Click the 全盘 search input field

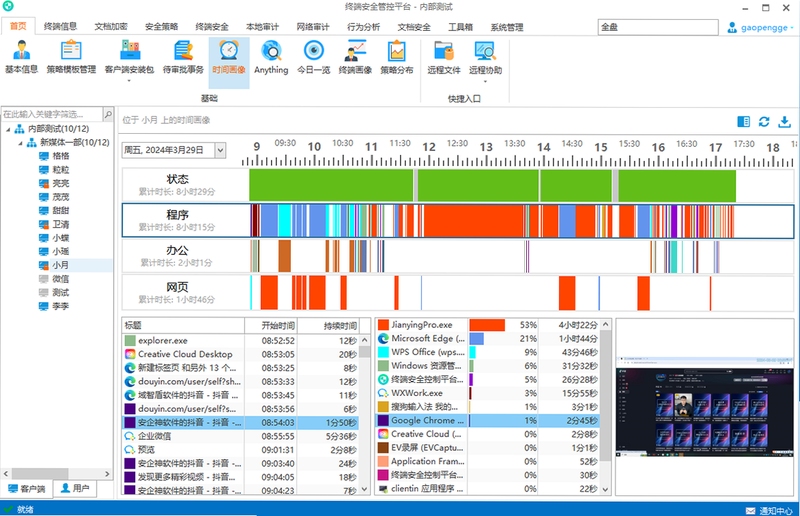(x=658, y=27)
